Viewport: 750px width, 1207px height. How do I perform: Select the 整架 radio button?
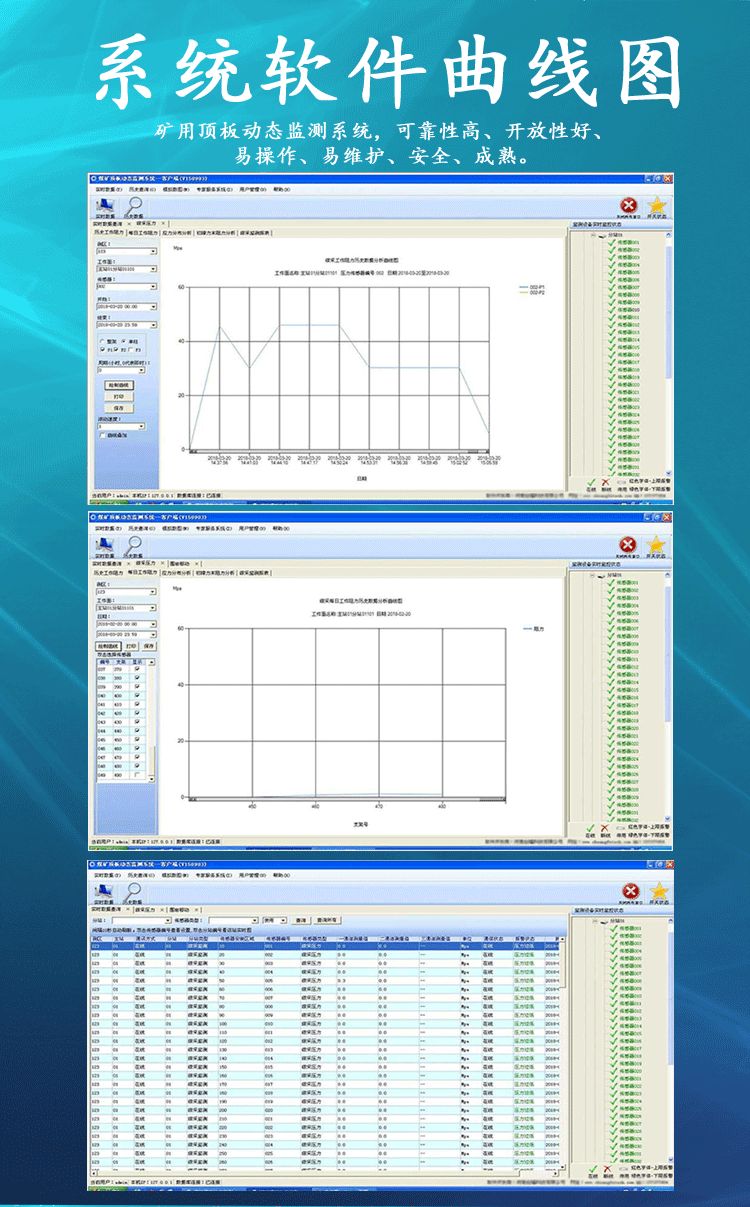pyautogui.click(x=101, y=341)
